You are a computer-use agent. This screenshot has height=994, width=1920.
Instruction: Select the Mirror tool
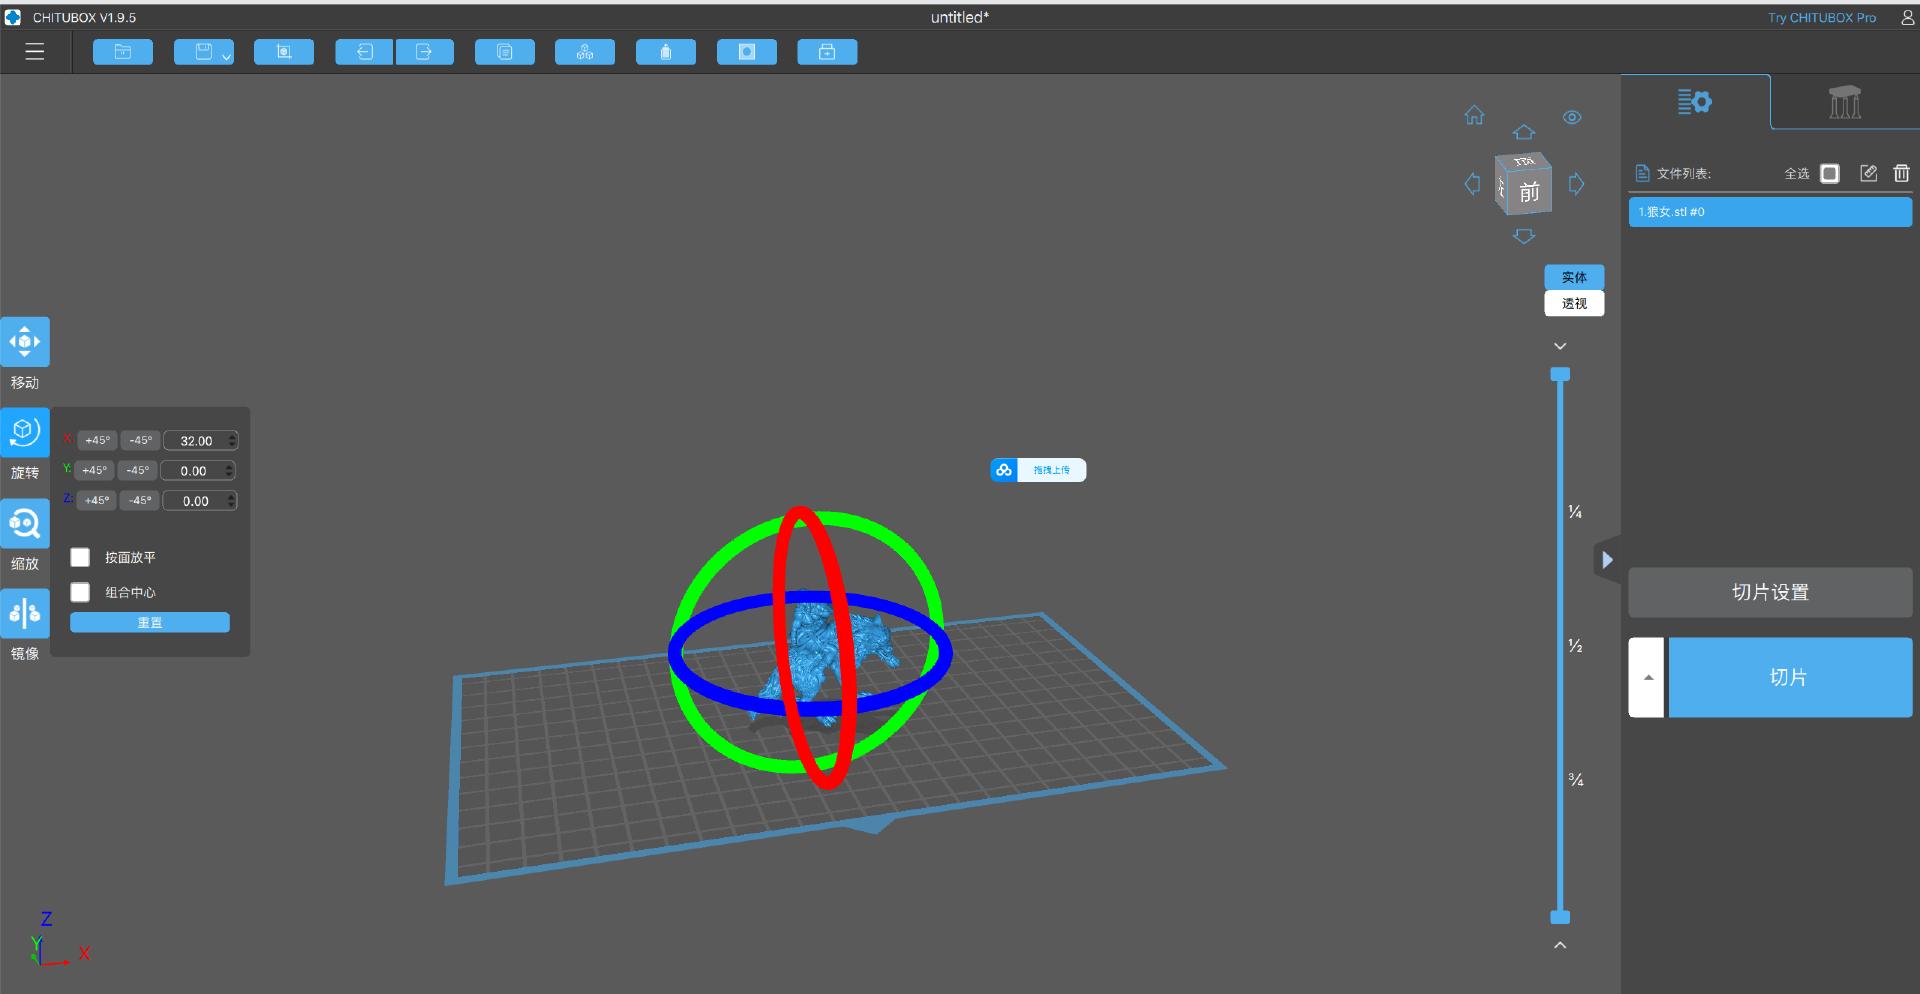[x=25, y=613]
